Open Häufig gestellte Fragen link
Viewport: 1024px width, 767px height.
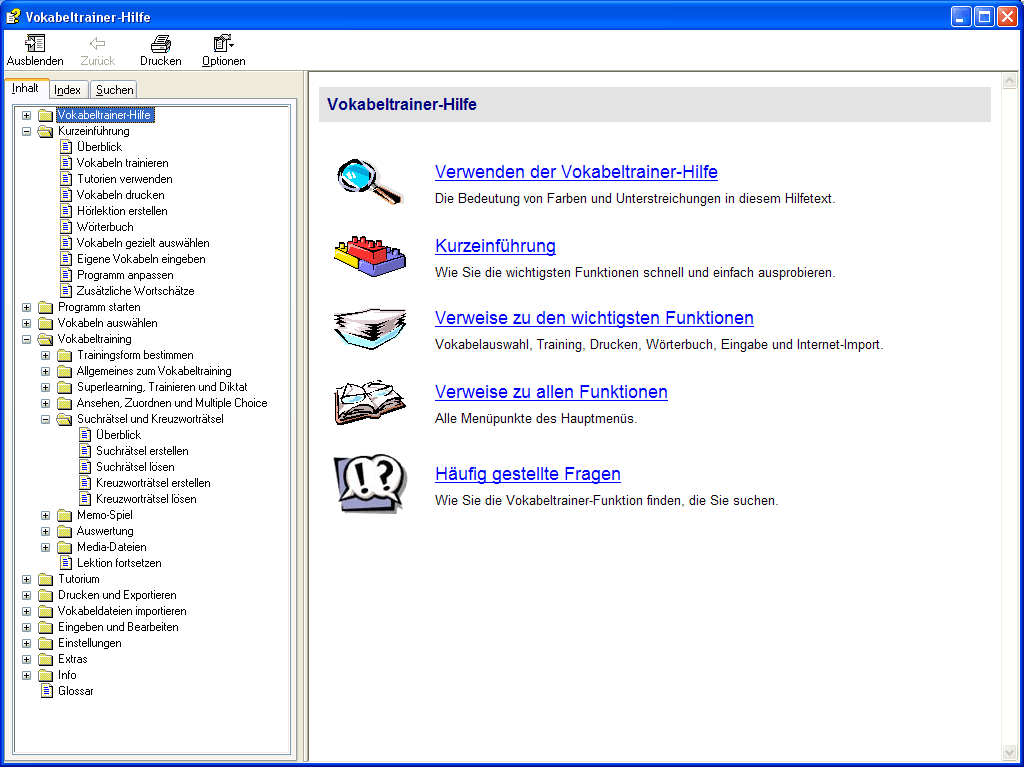(528, 474)
